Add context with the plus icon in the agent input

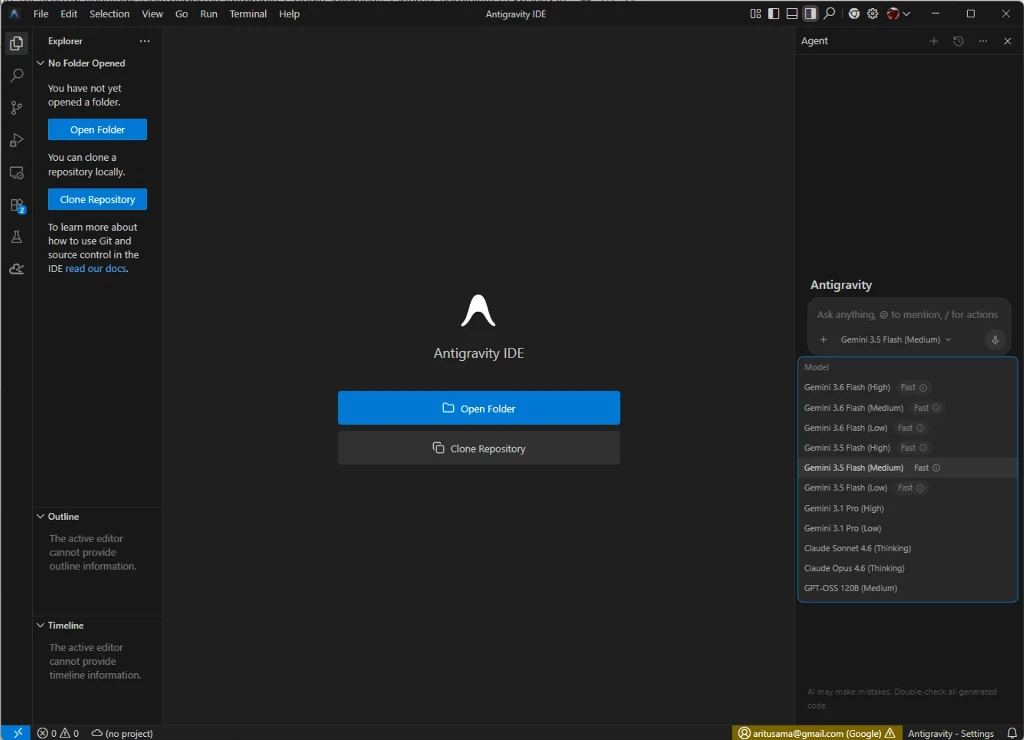point(823,340)
